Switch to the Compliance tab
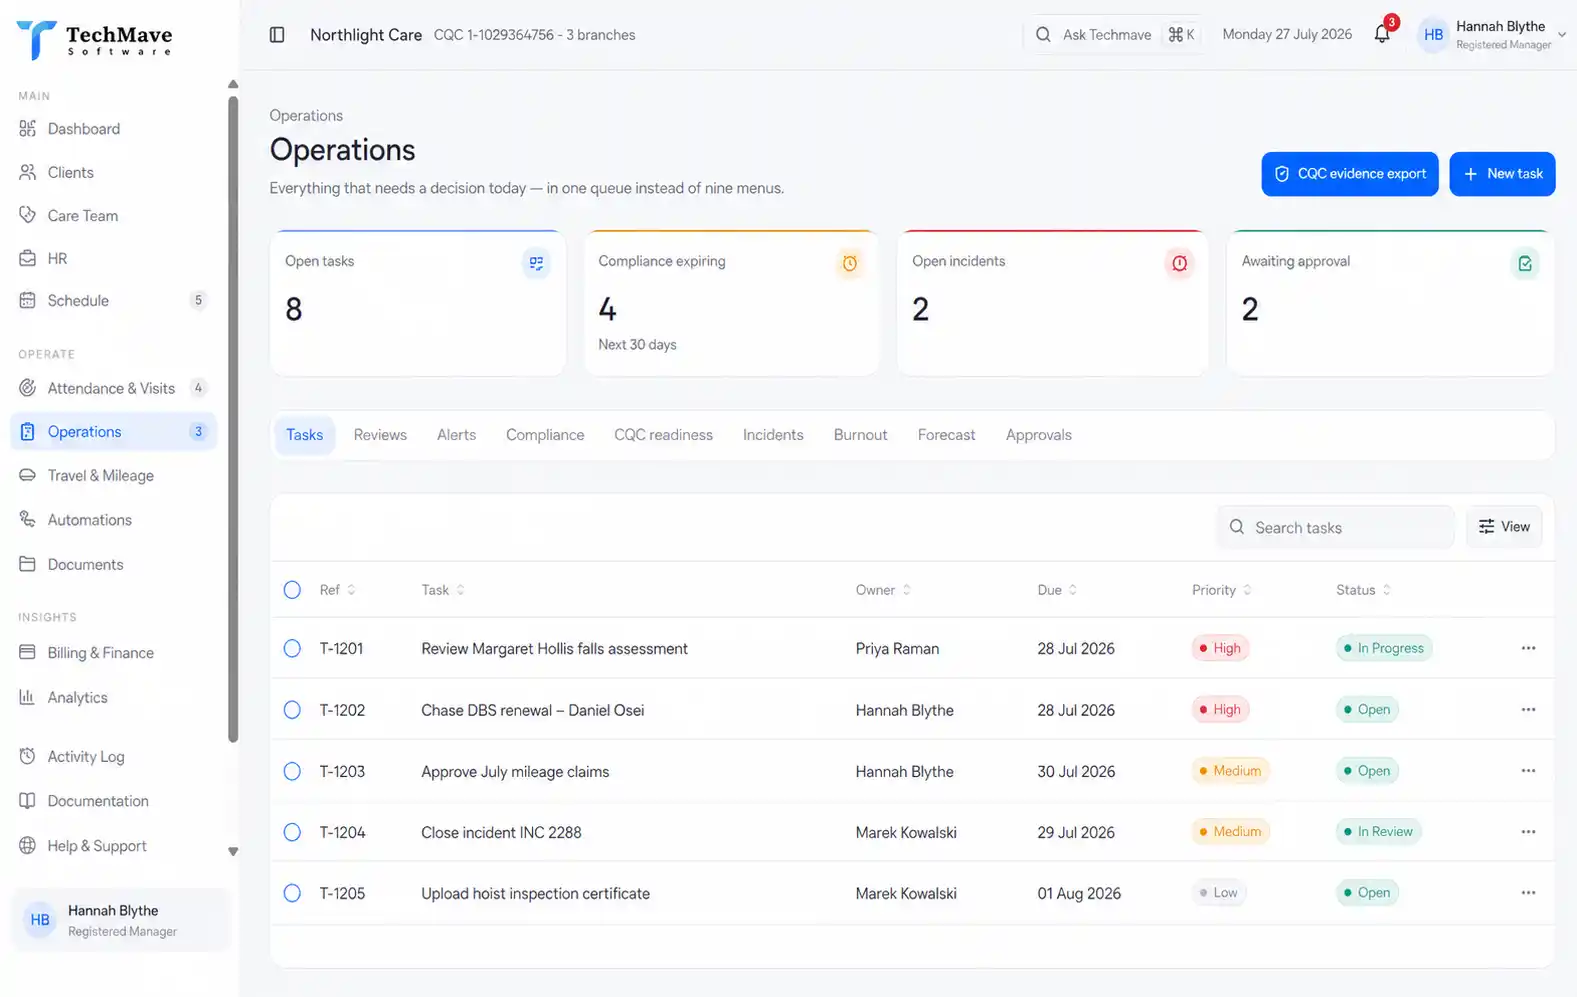Viewport: 1577px width, 997px height. coord(545,435)
